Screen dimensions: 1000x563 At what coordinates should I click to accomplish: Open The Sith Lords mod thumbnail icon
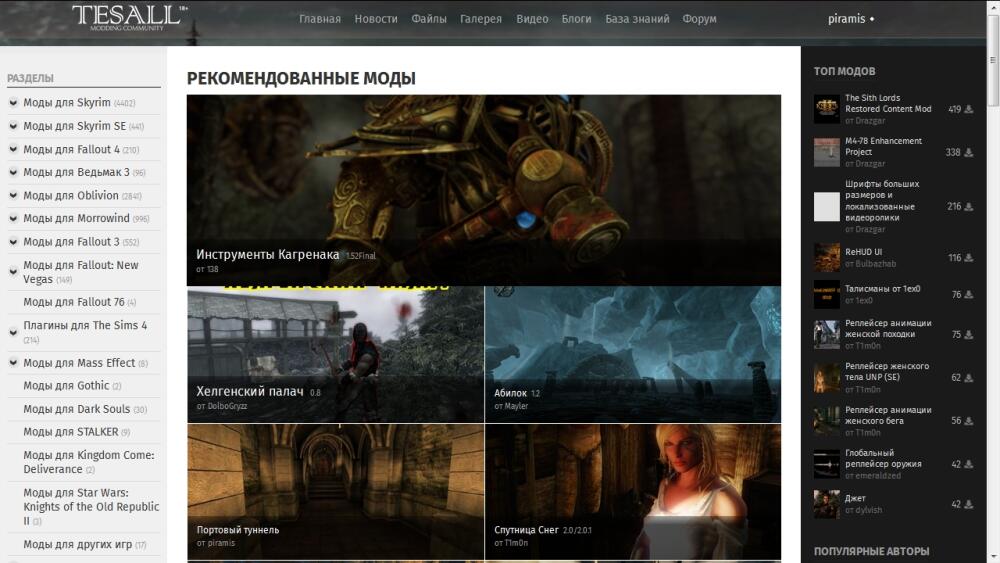click(x=827, y=108)
